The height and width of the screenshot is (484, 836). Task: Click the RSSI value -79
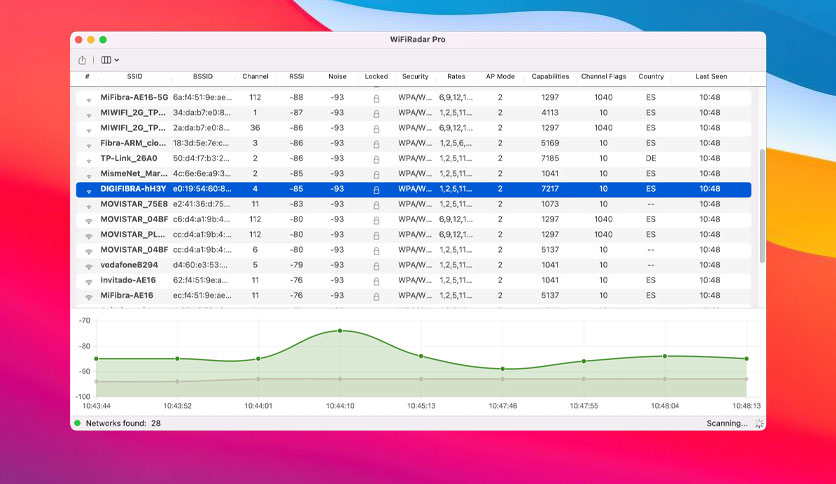click(x=296, y=265)
